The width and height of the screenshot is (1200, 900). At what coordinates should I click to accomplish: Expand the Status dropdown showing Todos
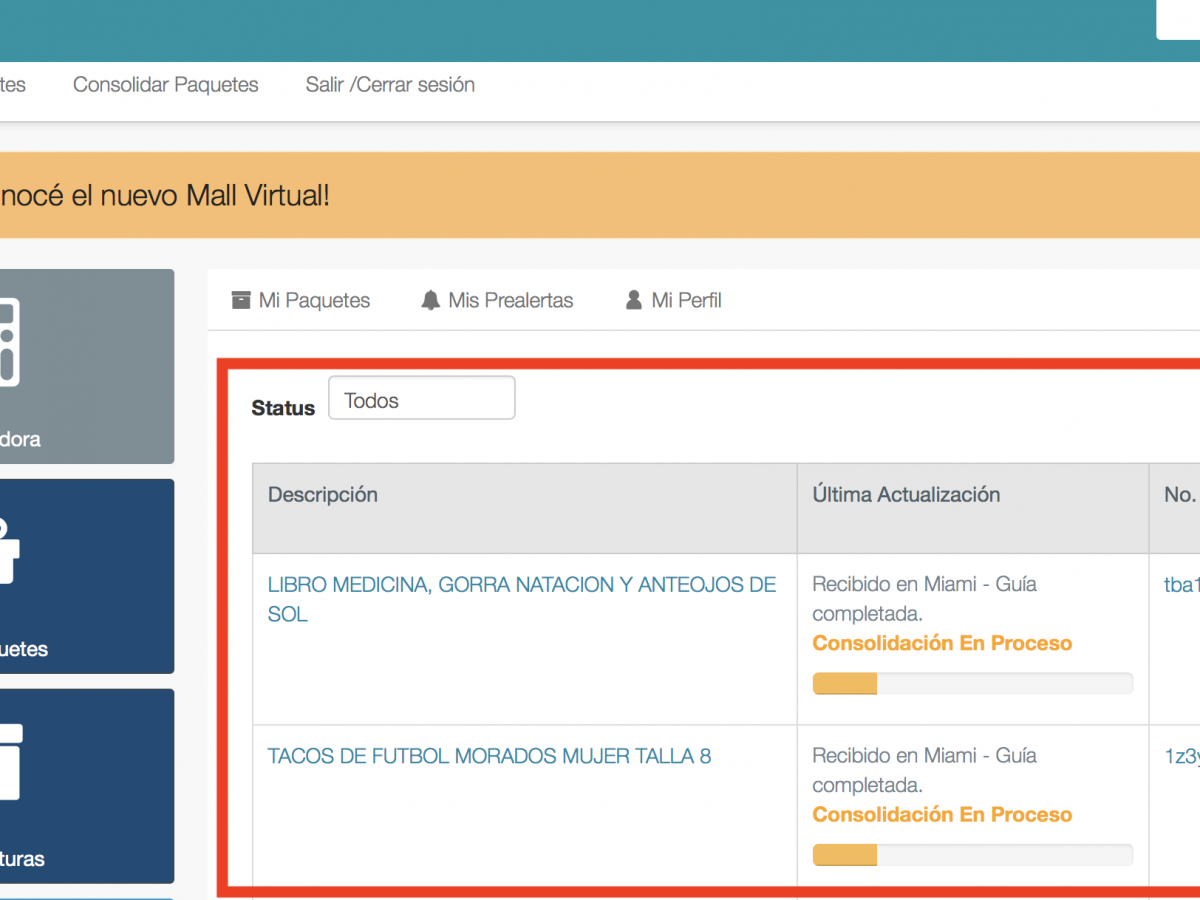coord(421,399)
